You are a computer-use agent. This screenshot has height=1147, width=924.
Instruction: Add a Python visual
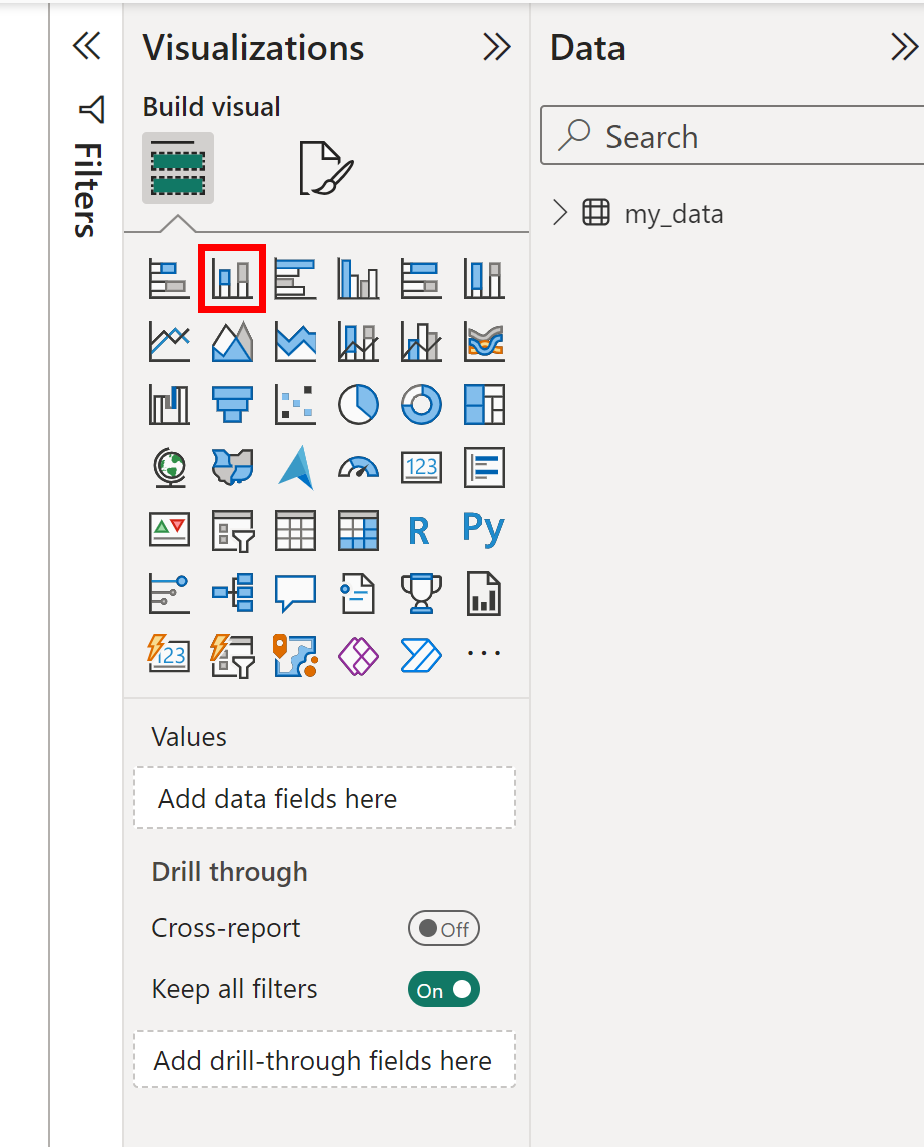click(483, 530)
